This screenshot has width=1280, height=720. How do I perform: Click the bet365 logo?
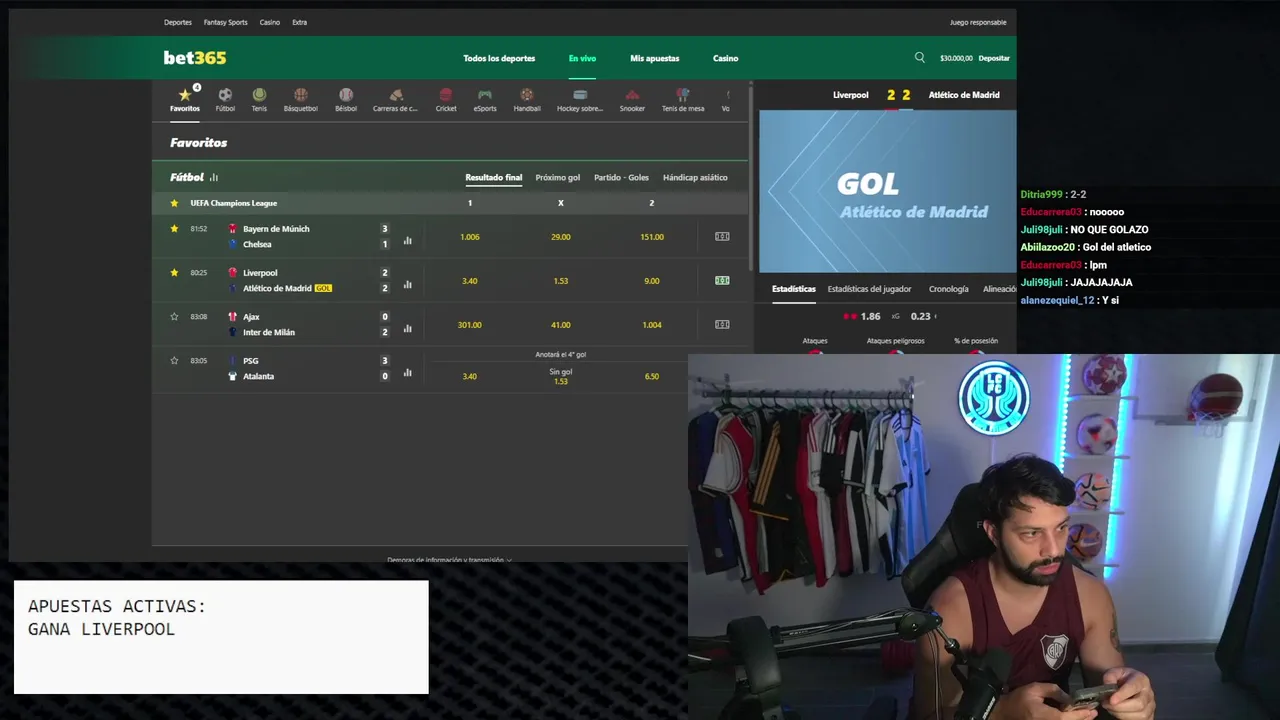195,58
